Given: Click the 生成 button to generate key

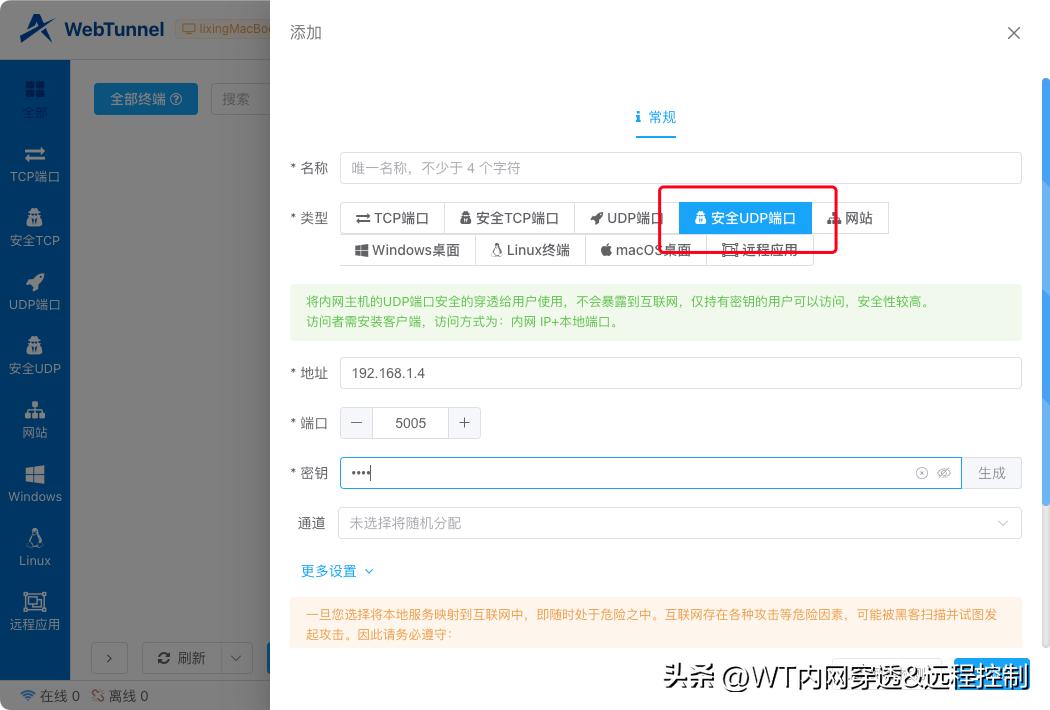Looking at the screenshot, I should [x=992, y=472].
